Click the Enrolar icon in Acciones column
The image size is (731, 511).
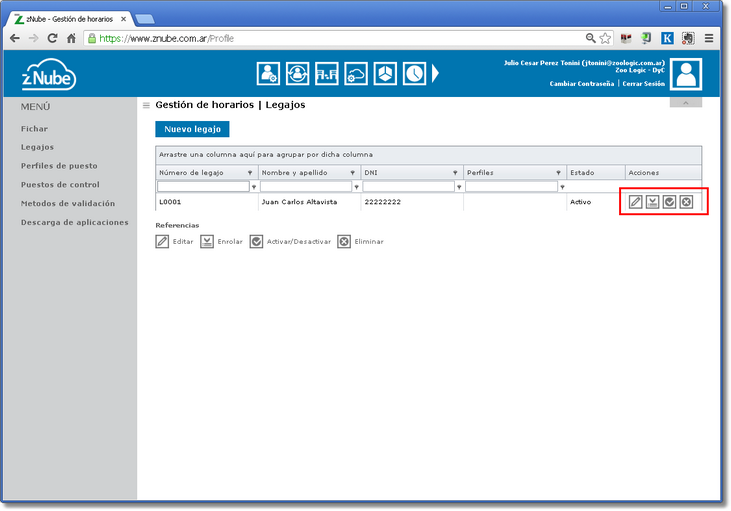click(x=652, y=202)
